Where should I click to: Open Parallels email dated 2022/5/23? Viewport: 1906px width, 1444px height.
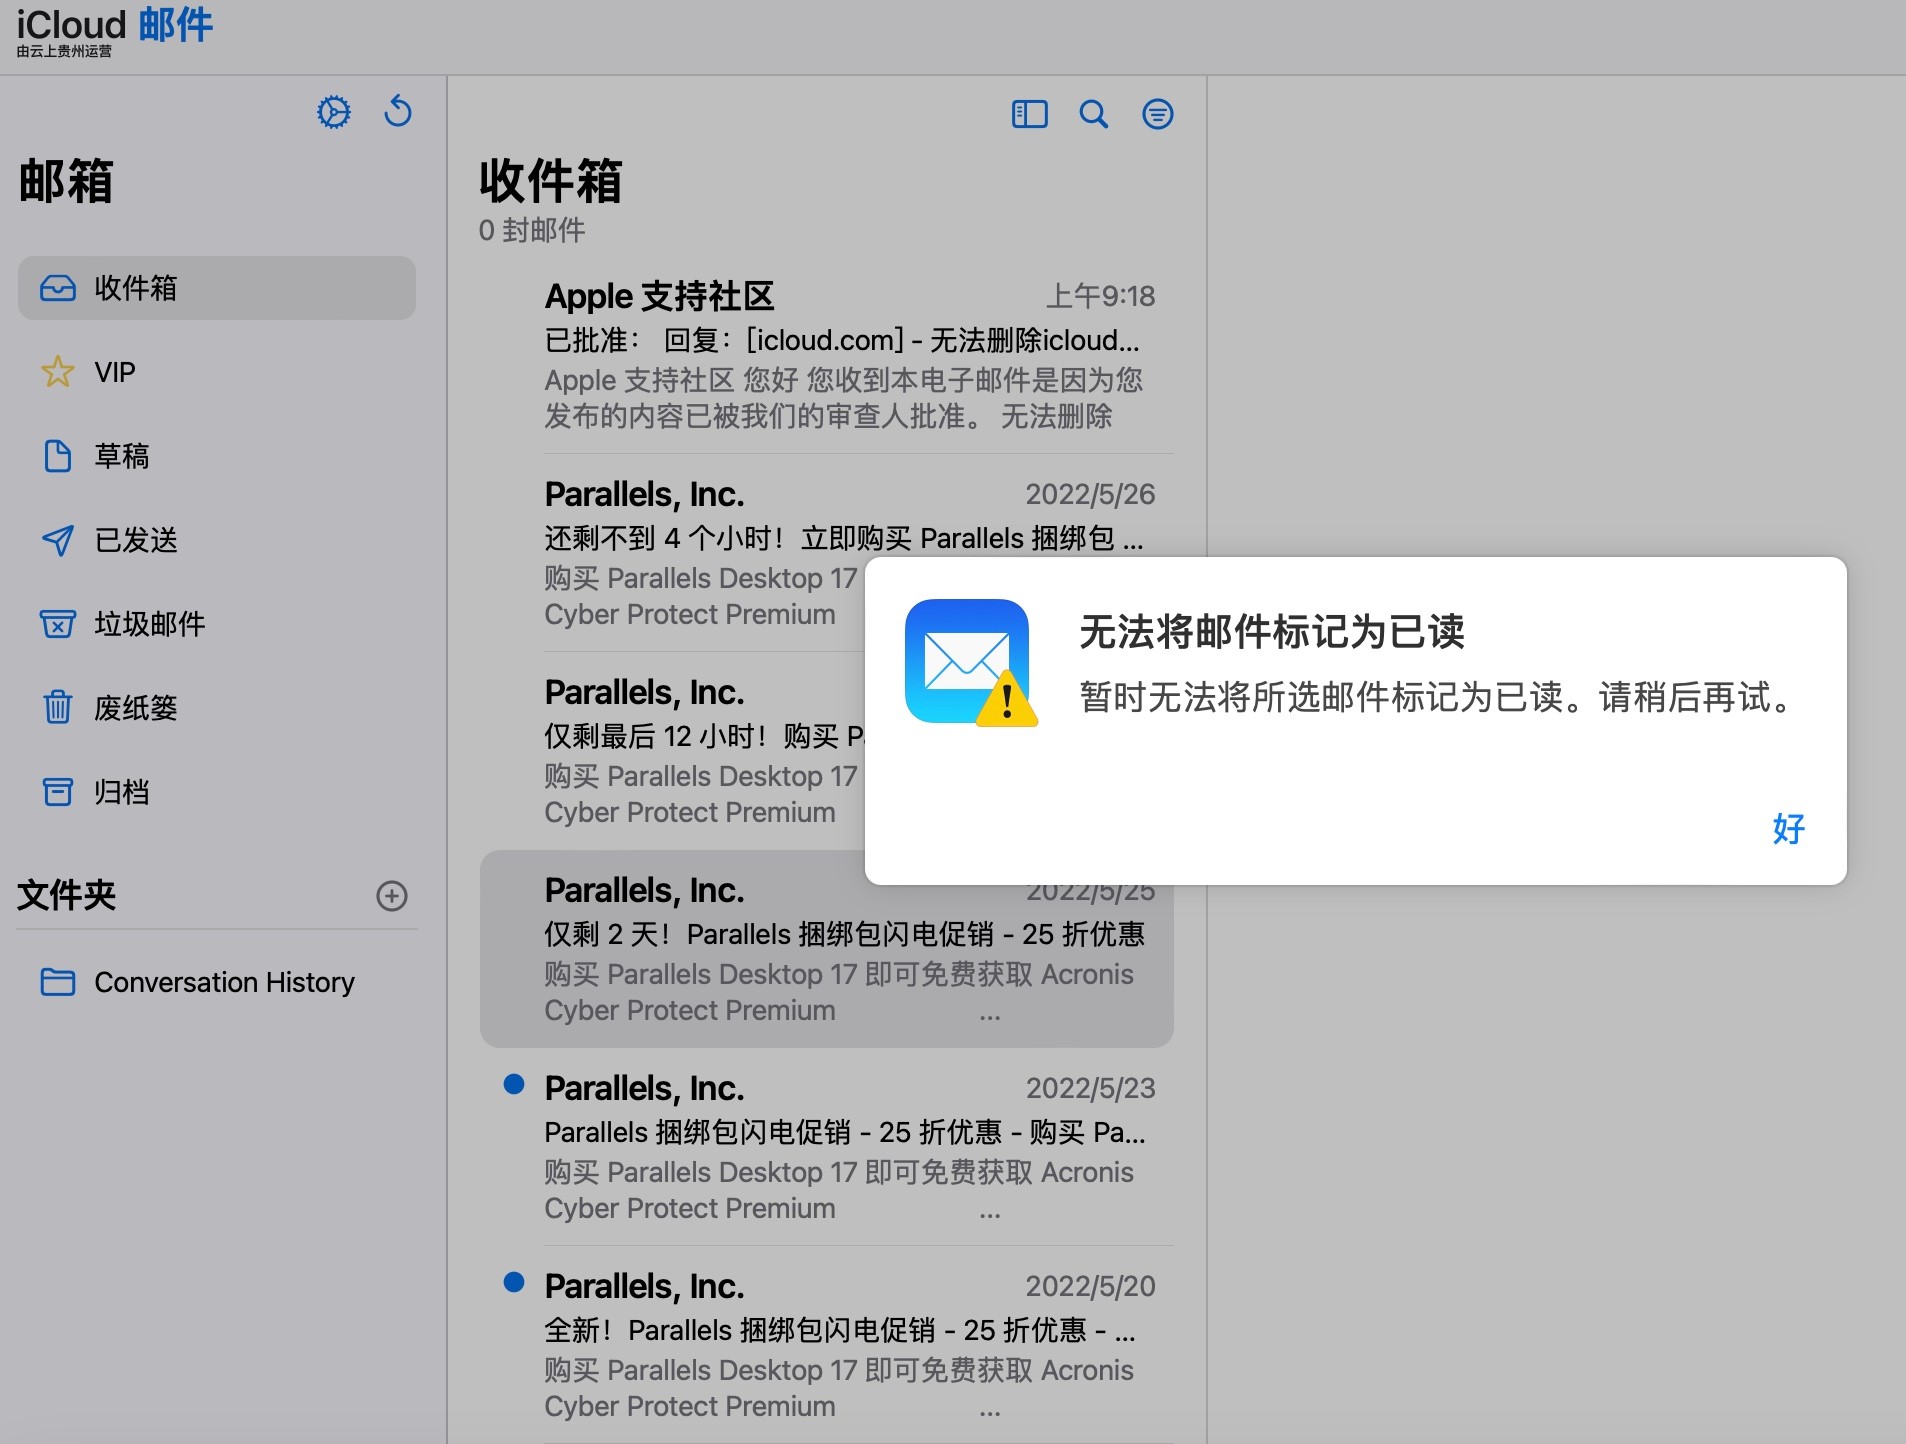(827, 1147)
